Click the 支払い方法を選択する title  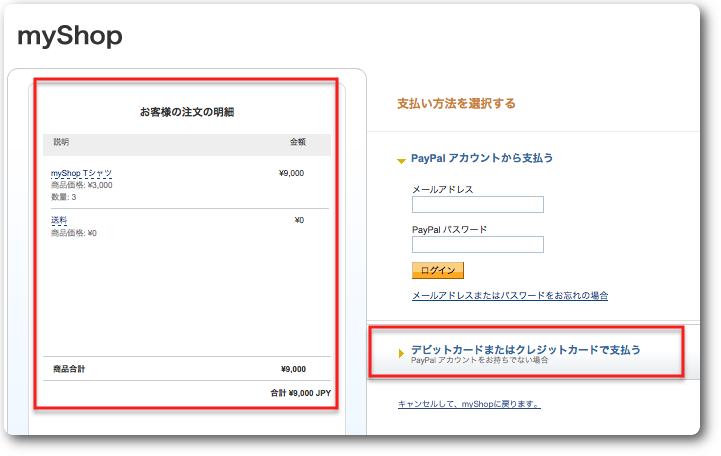tap(456, 104)
